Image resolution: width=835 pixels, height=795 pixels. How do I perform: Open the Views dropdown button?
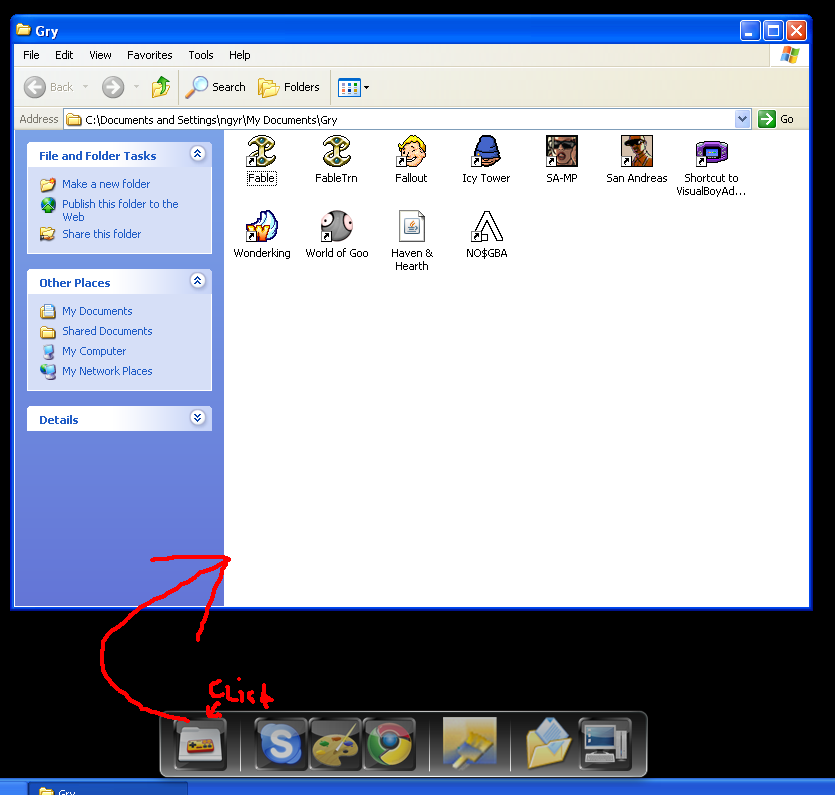pos(353,87)
